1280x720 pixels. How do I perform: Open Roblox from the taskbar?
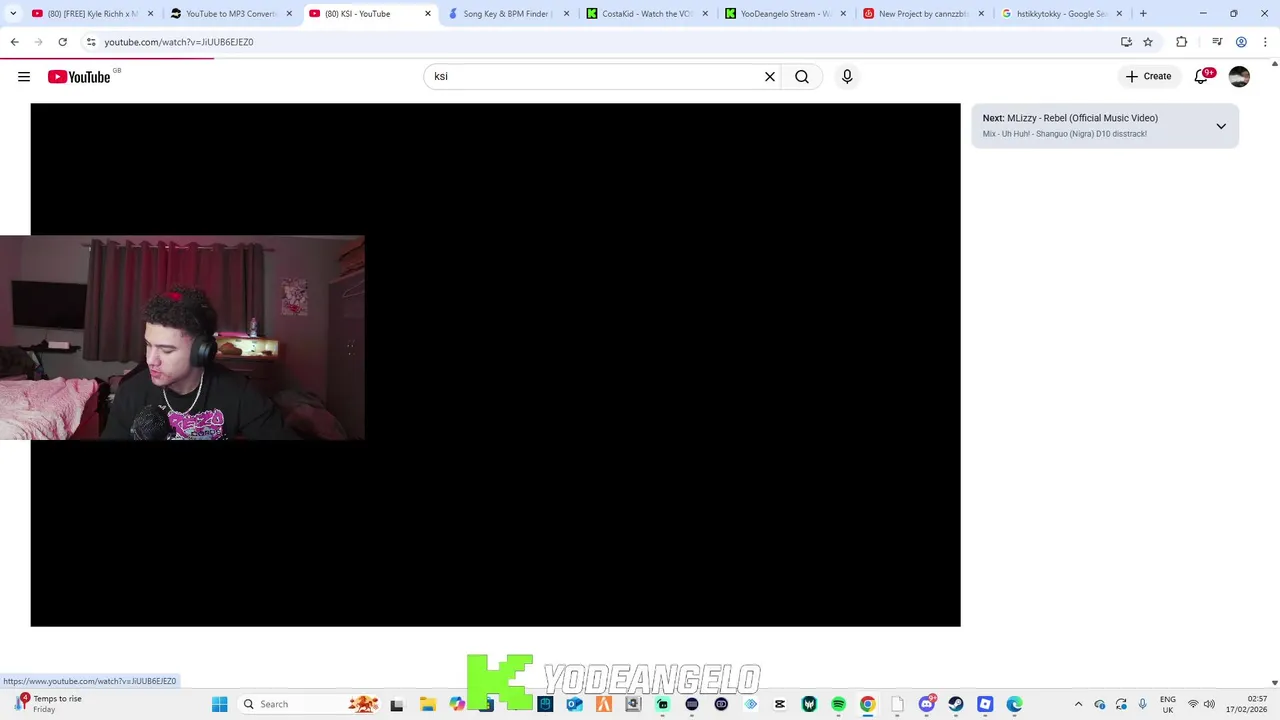click(985, 704)
